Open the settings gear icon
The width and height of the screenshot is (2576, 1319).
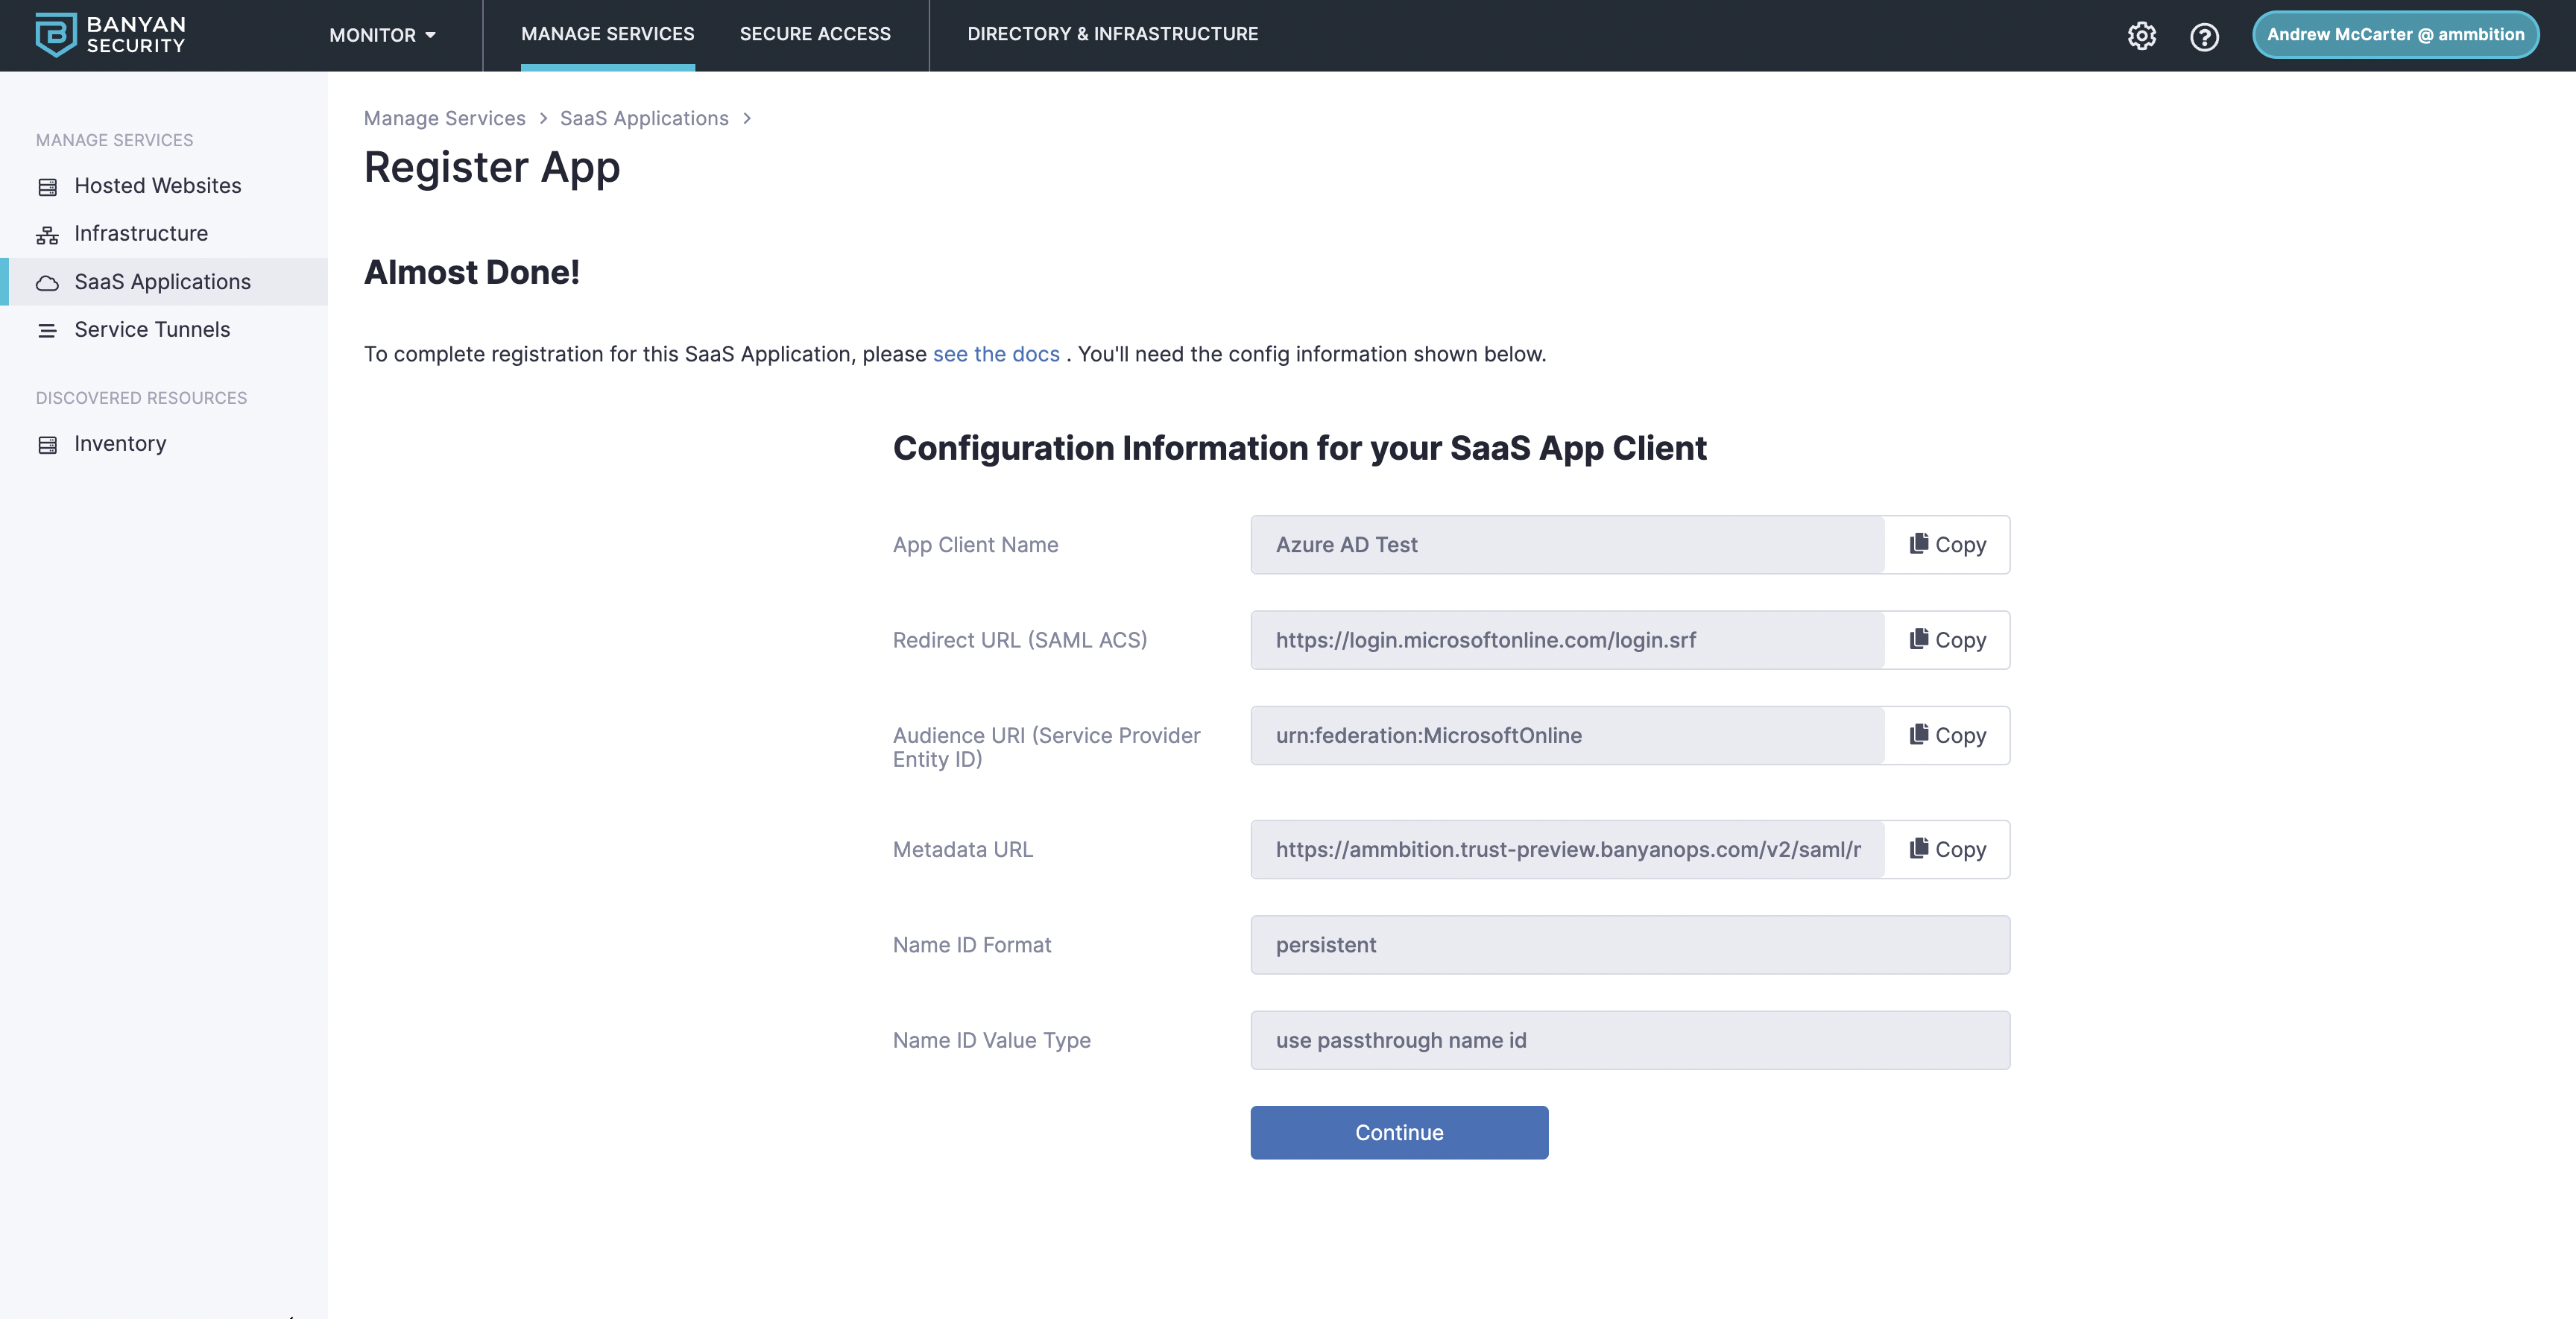(x=2141, y=36)
